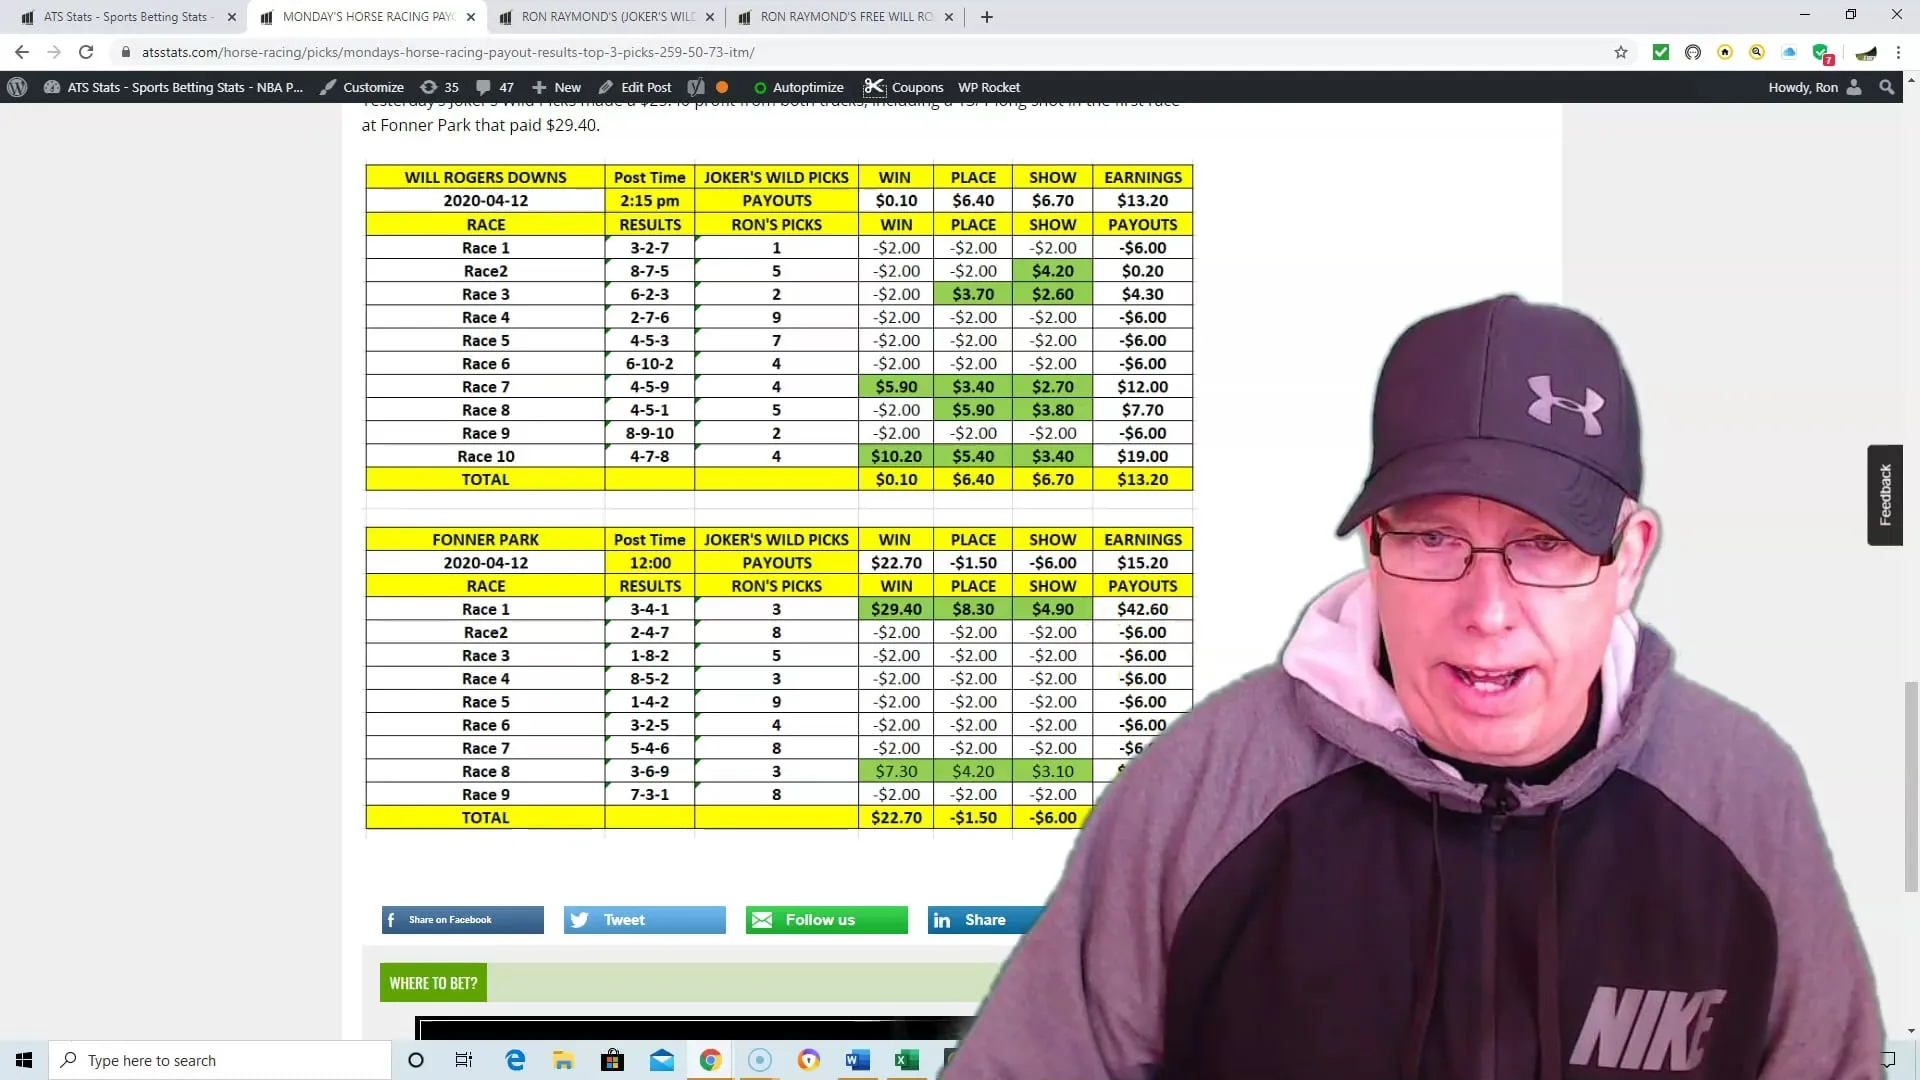Open Autoptimize admin bar menu

798,87
